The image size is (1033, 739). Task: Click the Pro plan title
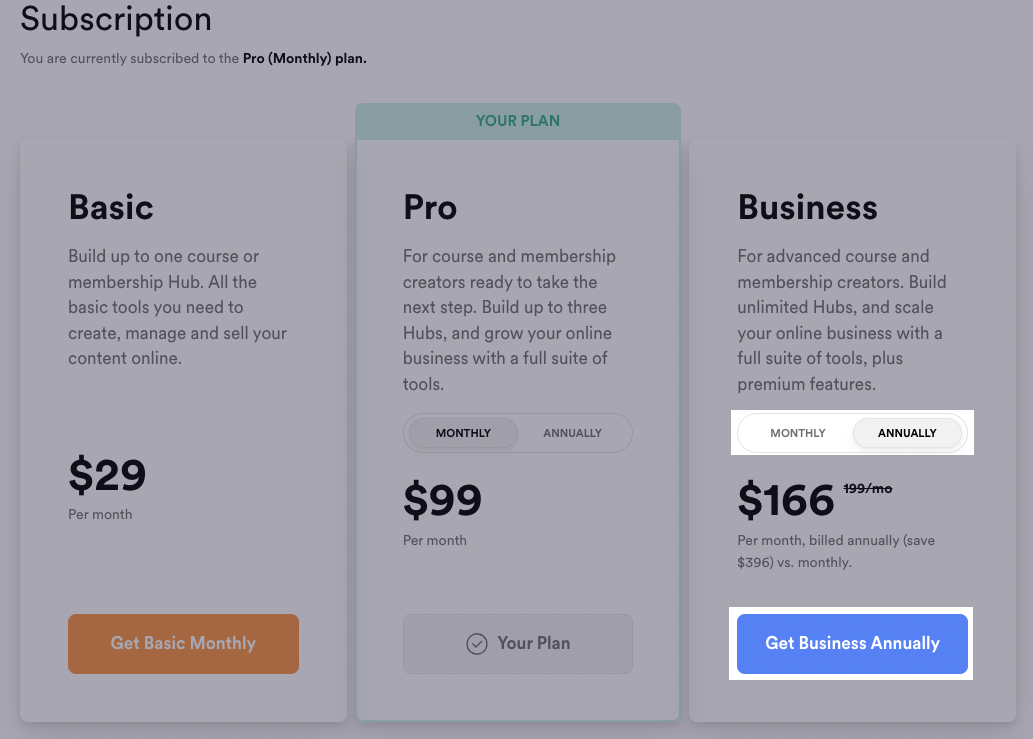(x=430, y=207)
